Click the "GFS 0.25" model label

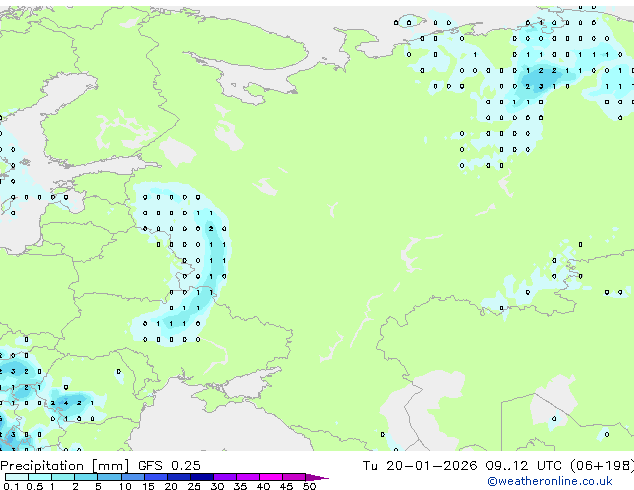[169, 466]
